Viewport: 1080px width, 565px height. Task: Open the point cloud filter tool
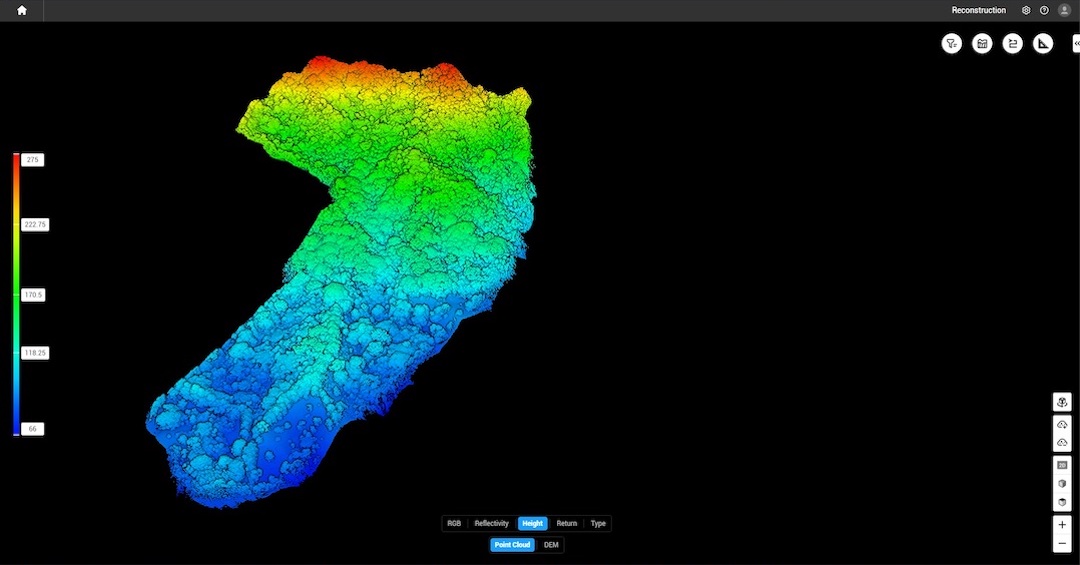click(x=952, y=43)
